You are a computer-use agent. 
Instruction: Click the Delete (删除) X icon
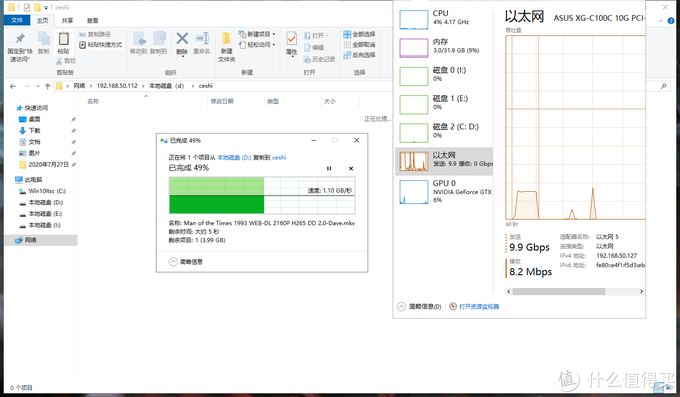click(182, 39)
